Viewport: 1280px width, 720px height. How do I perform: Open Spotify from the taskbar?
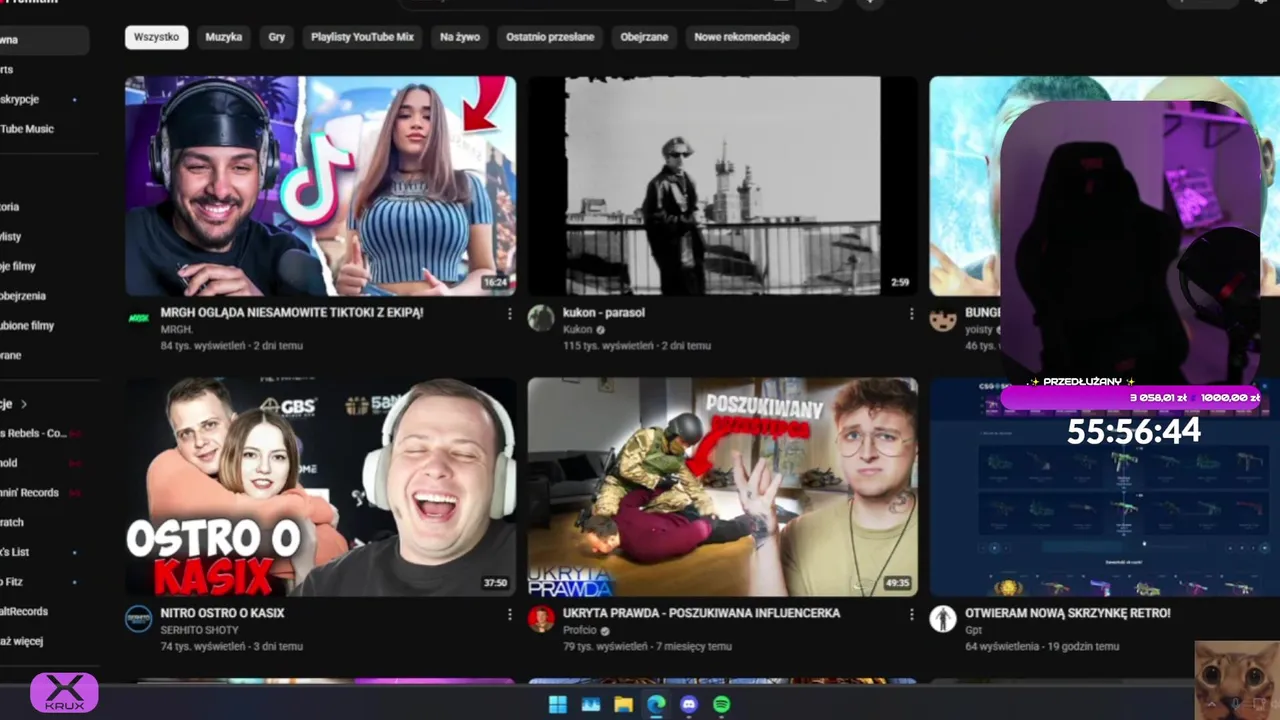(721, 705)
